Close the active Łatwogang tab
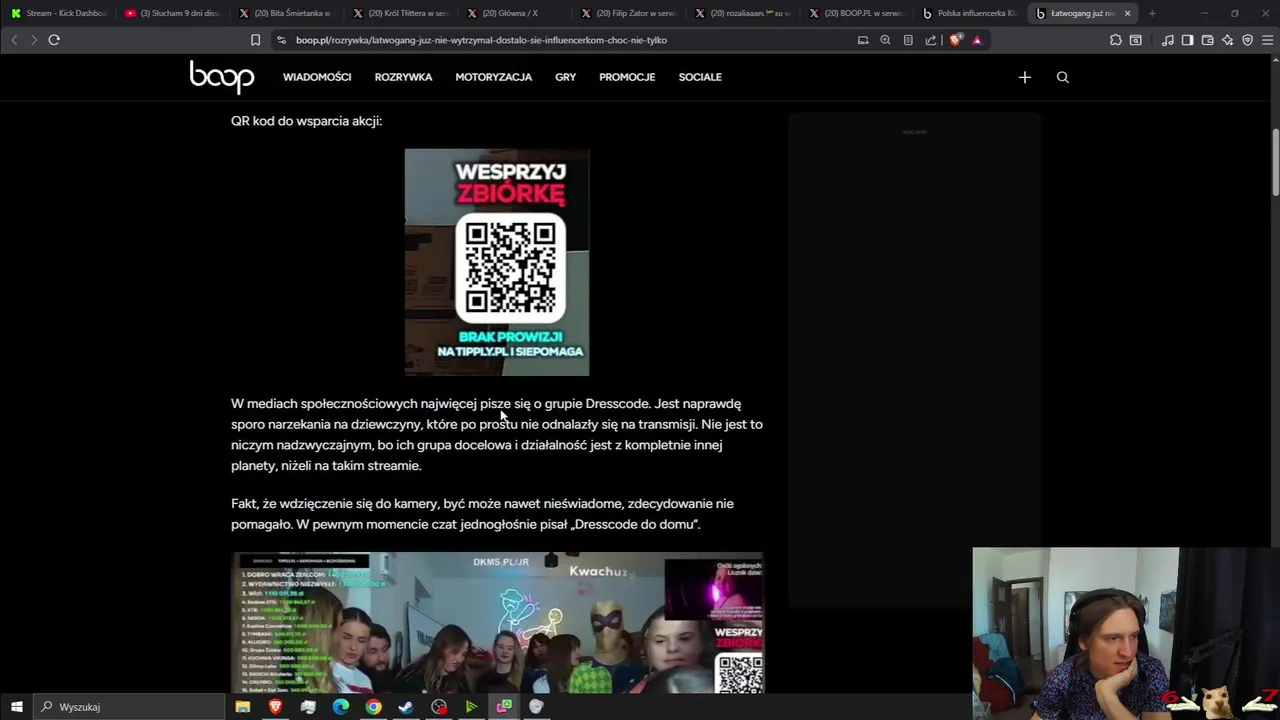Screen dimensions: 1280x720 [x=1127, y=13]
